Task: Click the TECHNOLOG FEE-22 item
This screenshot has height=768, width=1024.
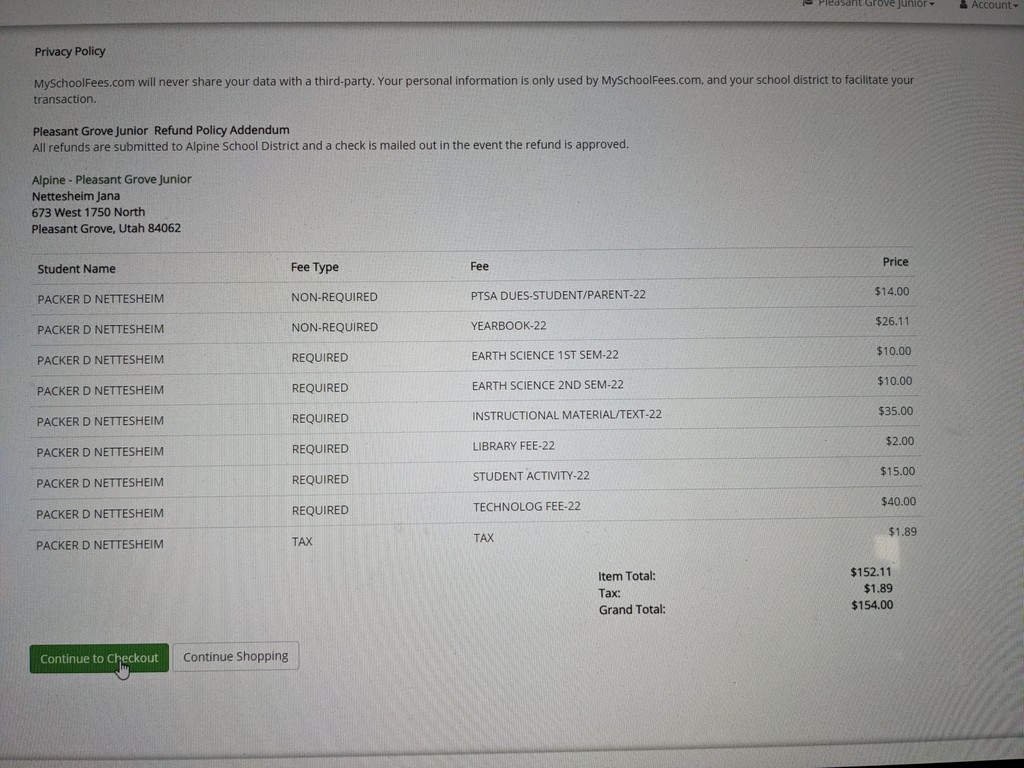Action: click(x=526, y=507)
